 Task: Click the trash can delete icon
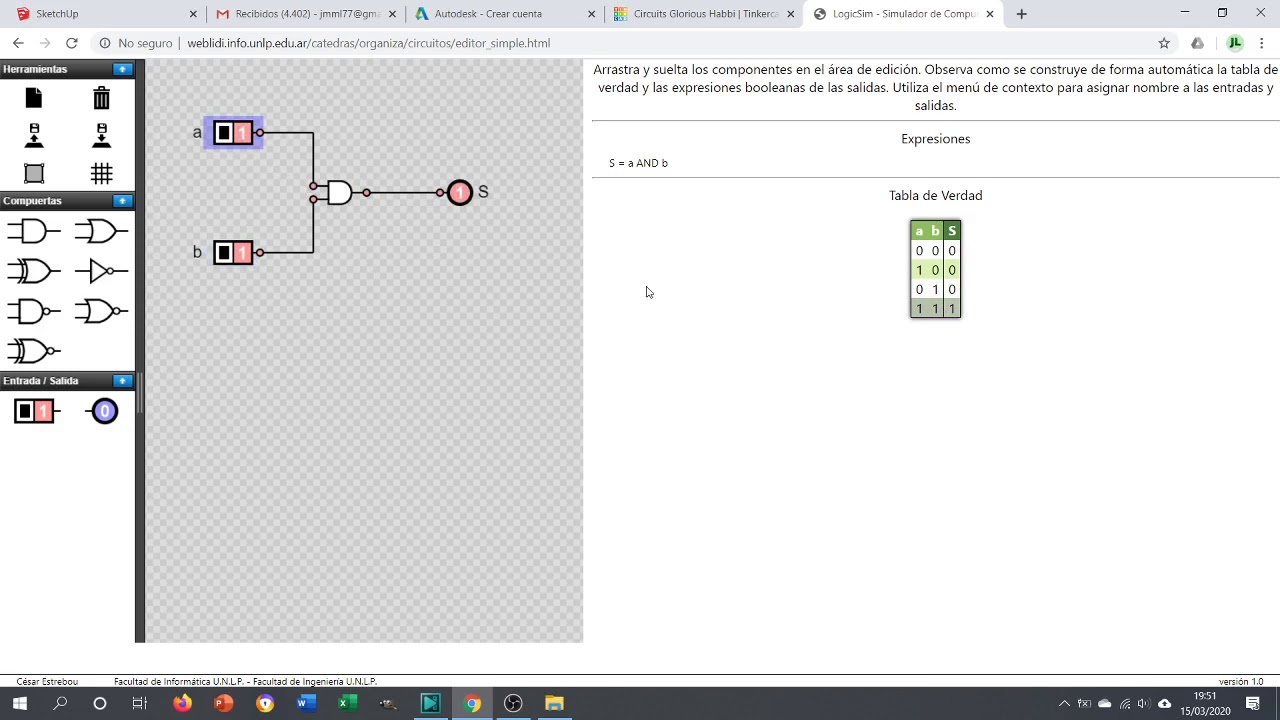[x=101, y=98]
